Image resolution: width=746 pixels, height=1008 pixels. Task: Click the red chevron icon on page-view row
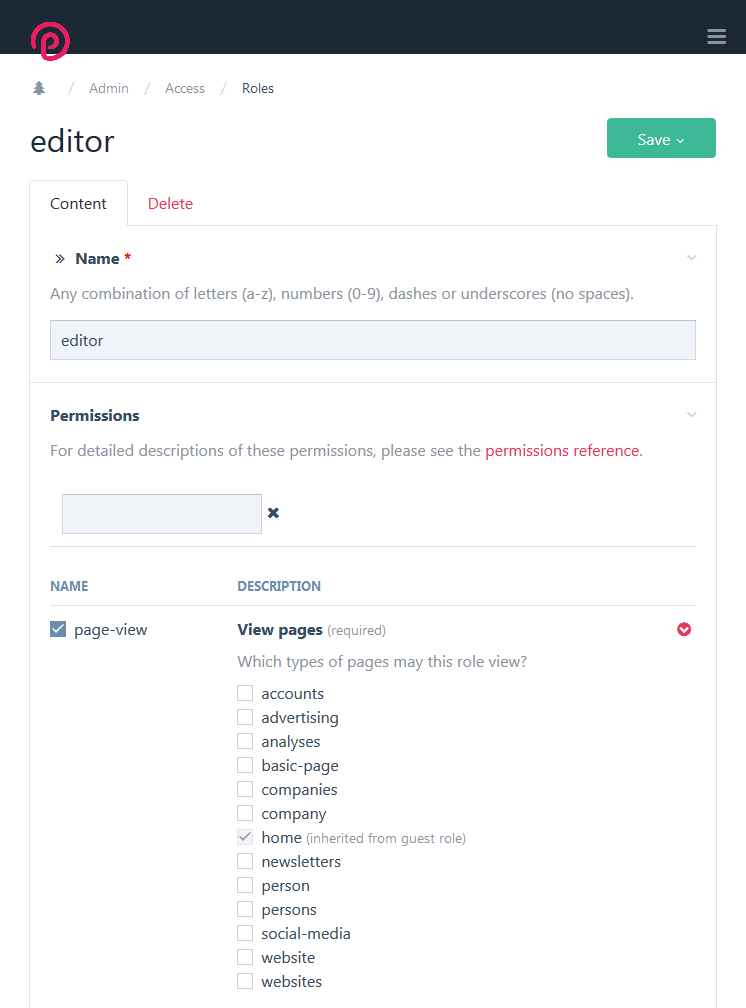(x=684, y=629)
